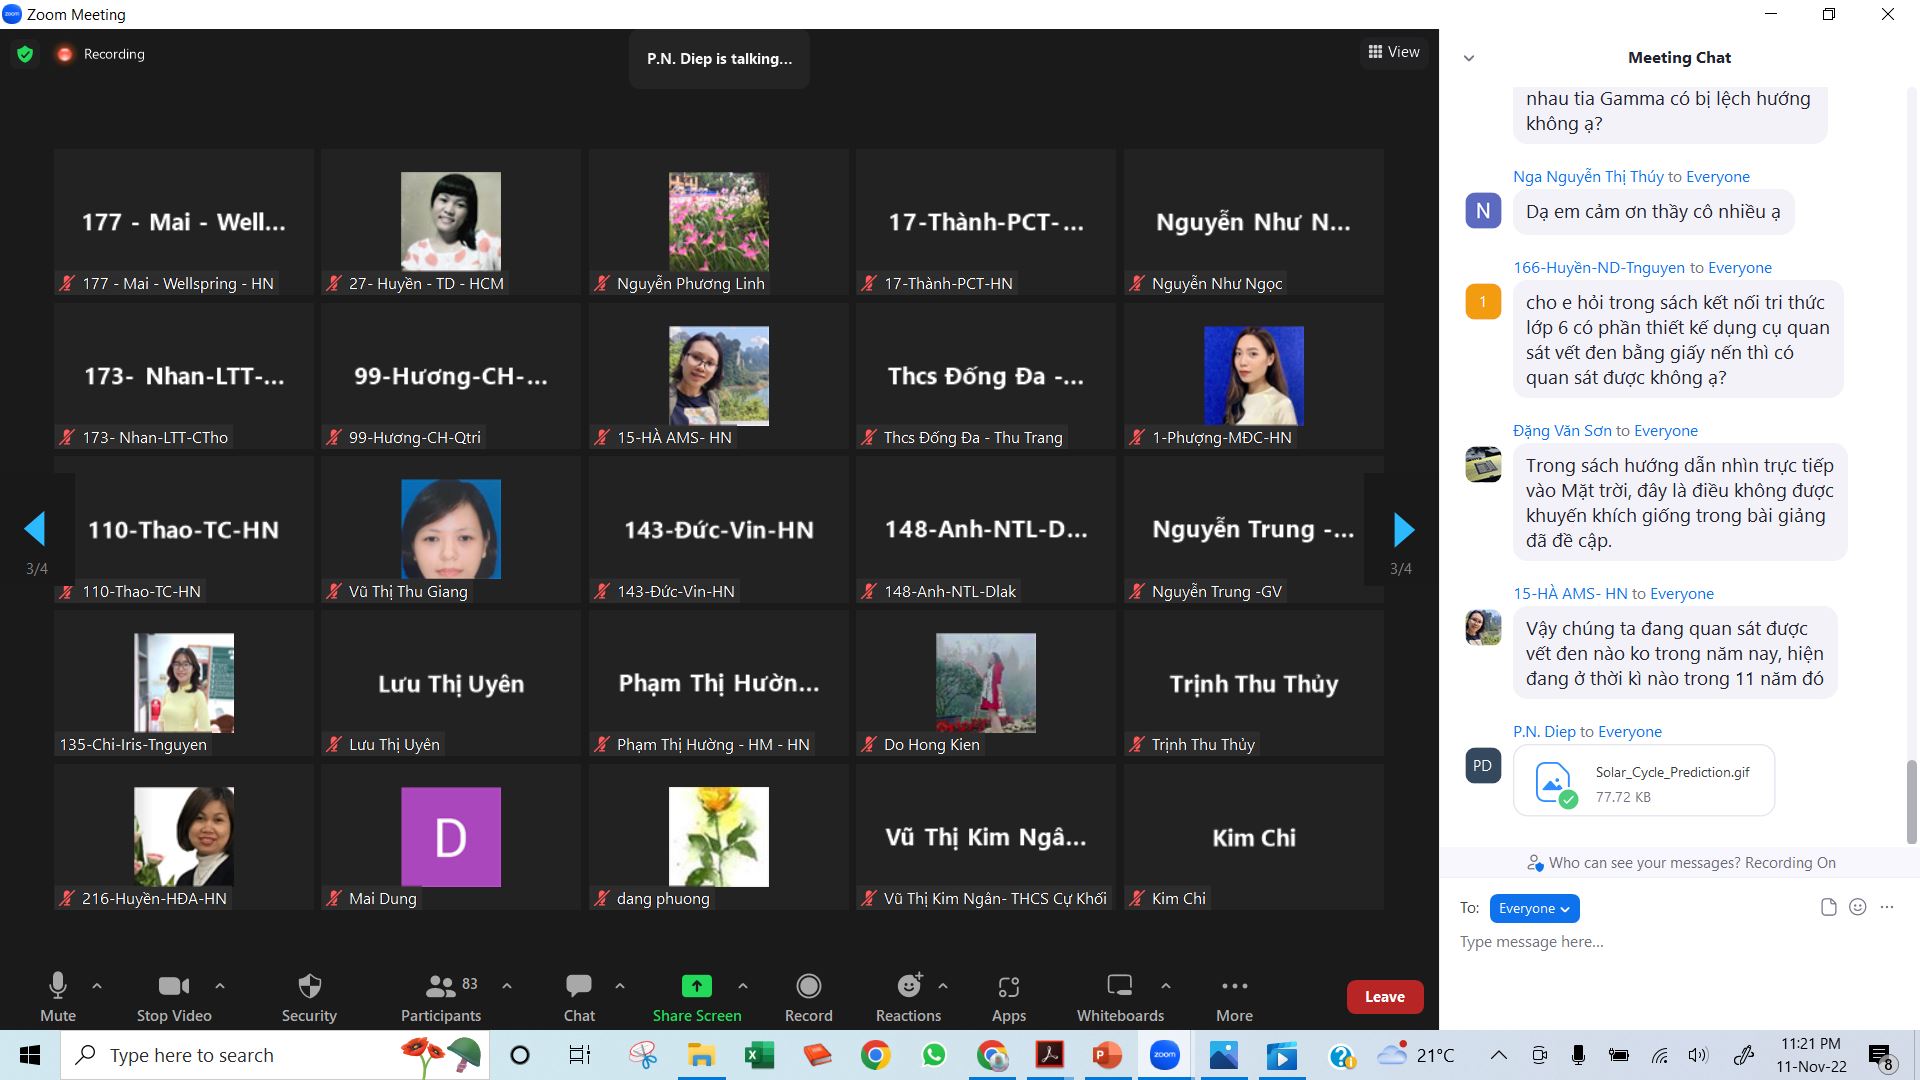Click sender name P.N. Diep in chat
1920x1080 pixels.
click(1544, 732)
